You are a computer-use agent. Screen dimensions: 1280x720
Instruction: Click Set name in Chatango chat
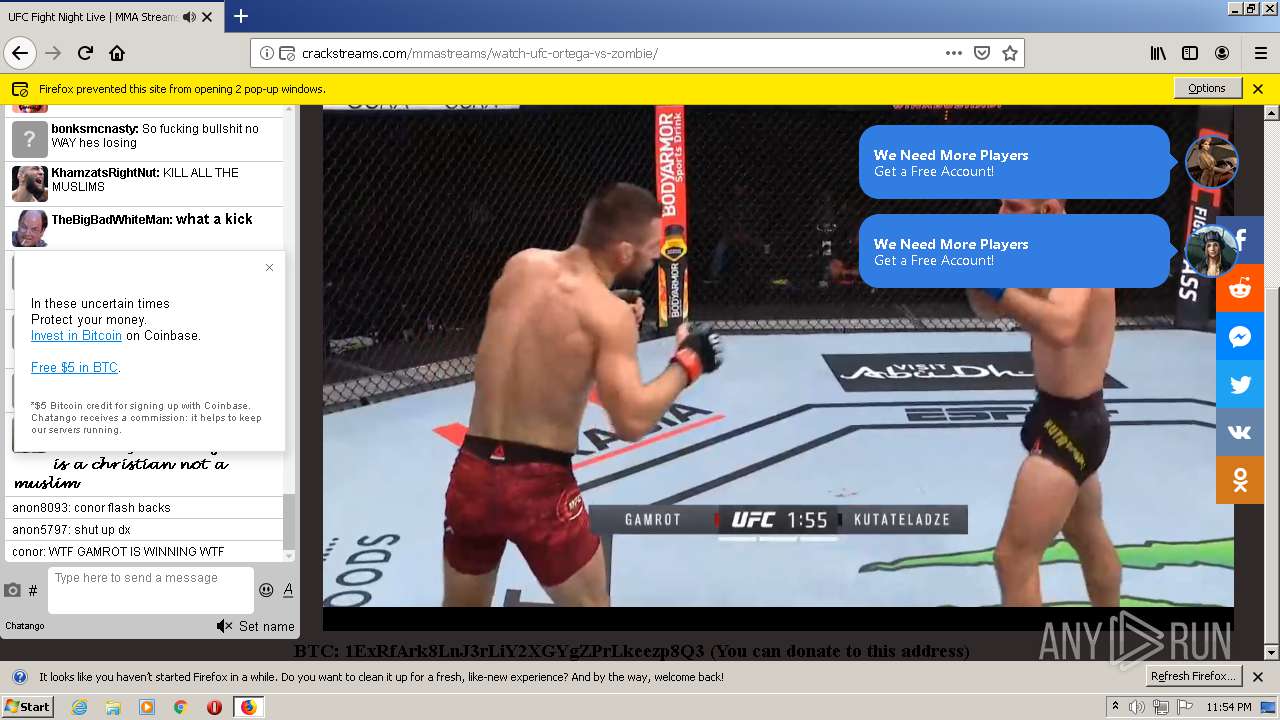[266, 626]
